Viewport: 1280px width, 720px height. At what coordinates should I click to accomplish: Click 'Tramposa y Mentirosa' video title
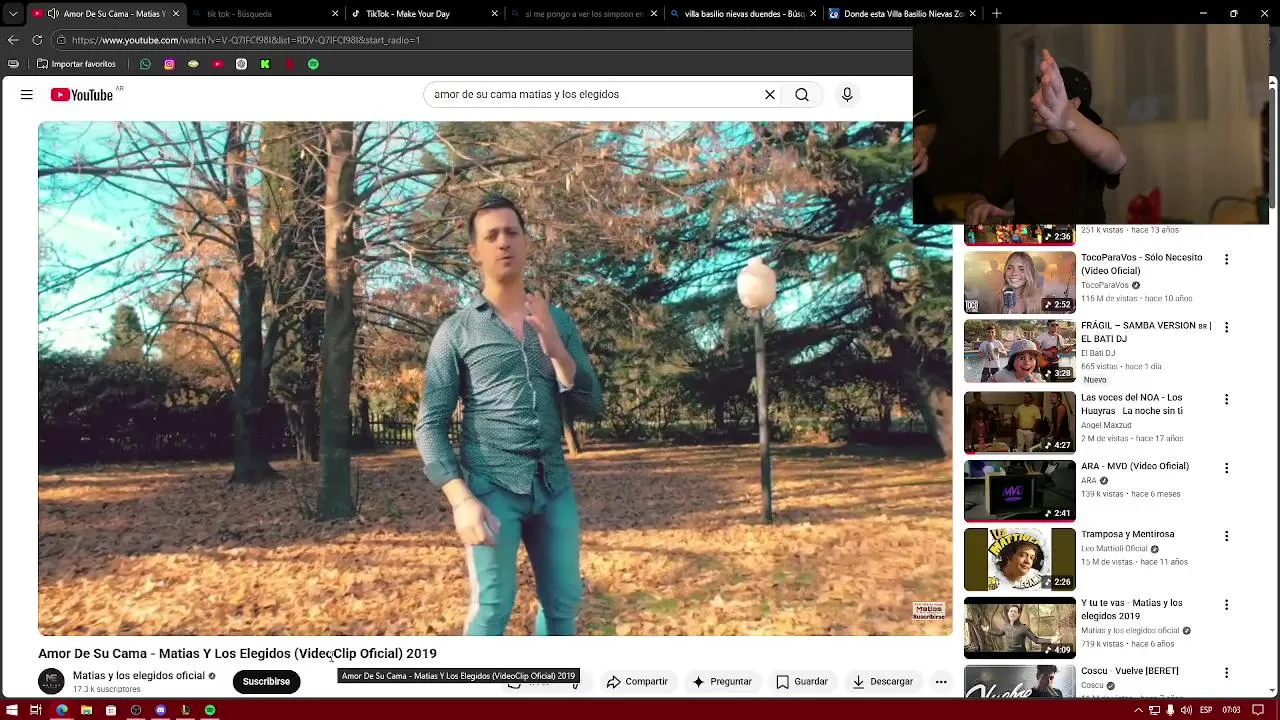(1127, 534)
